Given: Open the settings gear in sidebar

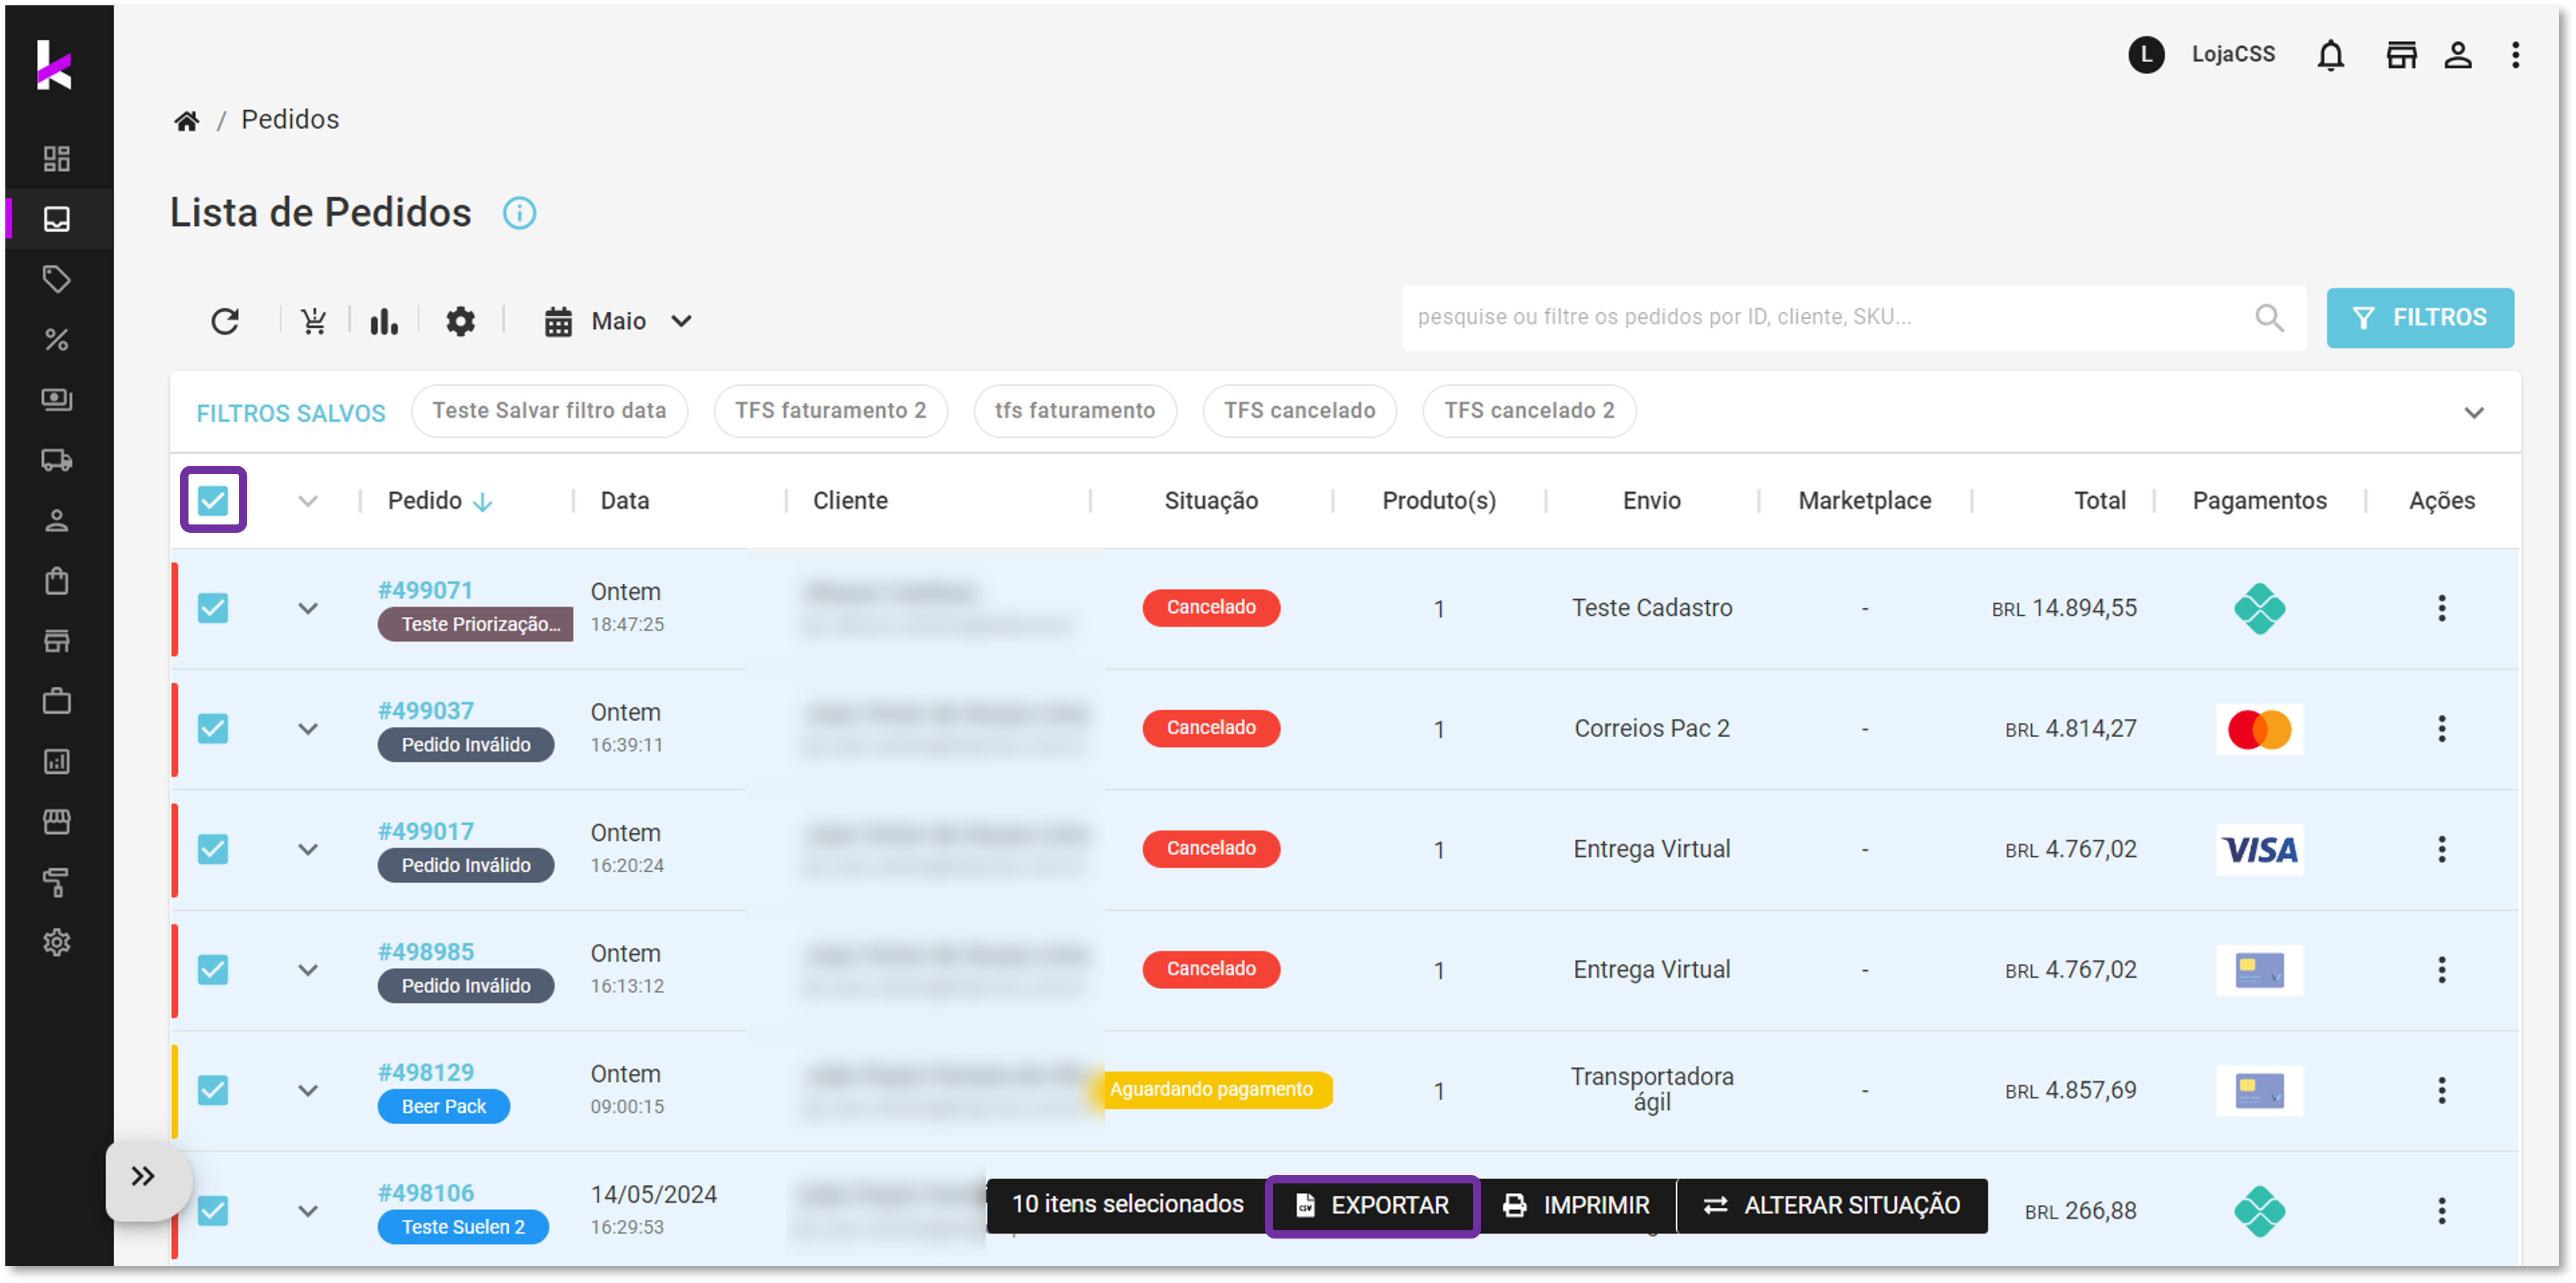Looking at the screenshot, I should tap(57, 942).
